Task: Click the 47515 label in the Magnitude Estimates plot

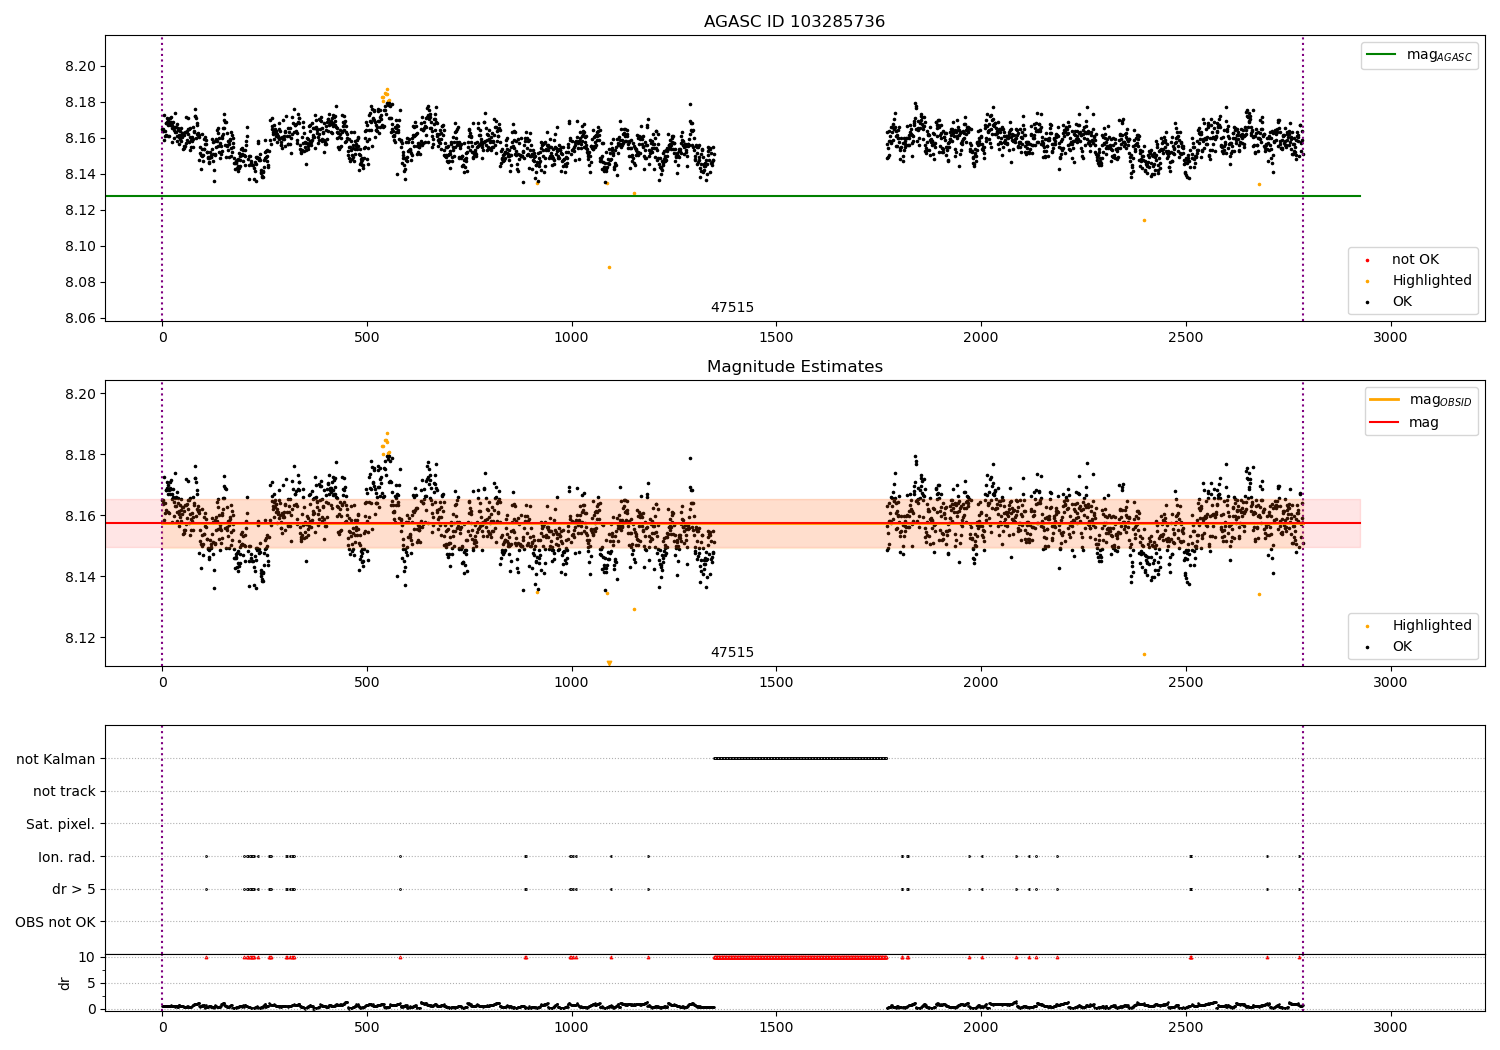Action: [732, 653]
